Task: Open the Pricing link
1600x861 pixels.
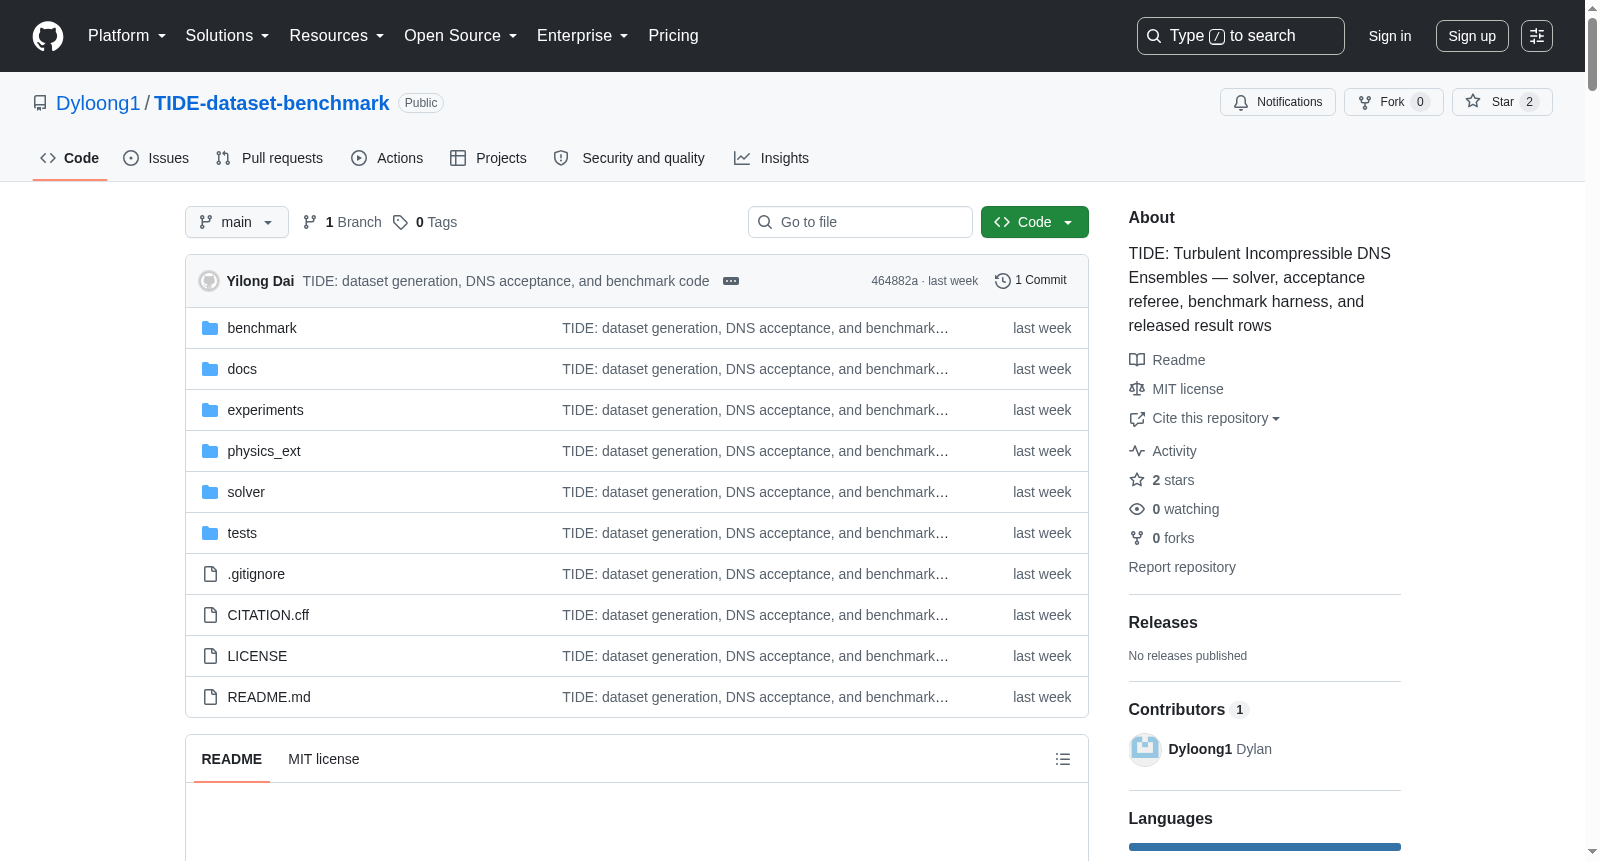Action: 673,36
